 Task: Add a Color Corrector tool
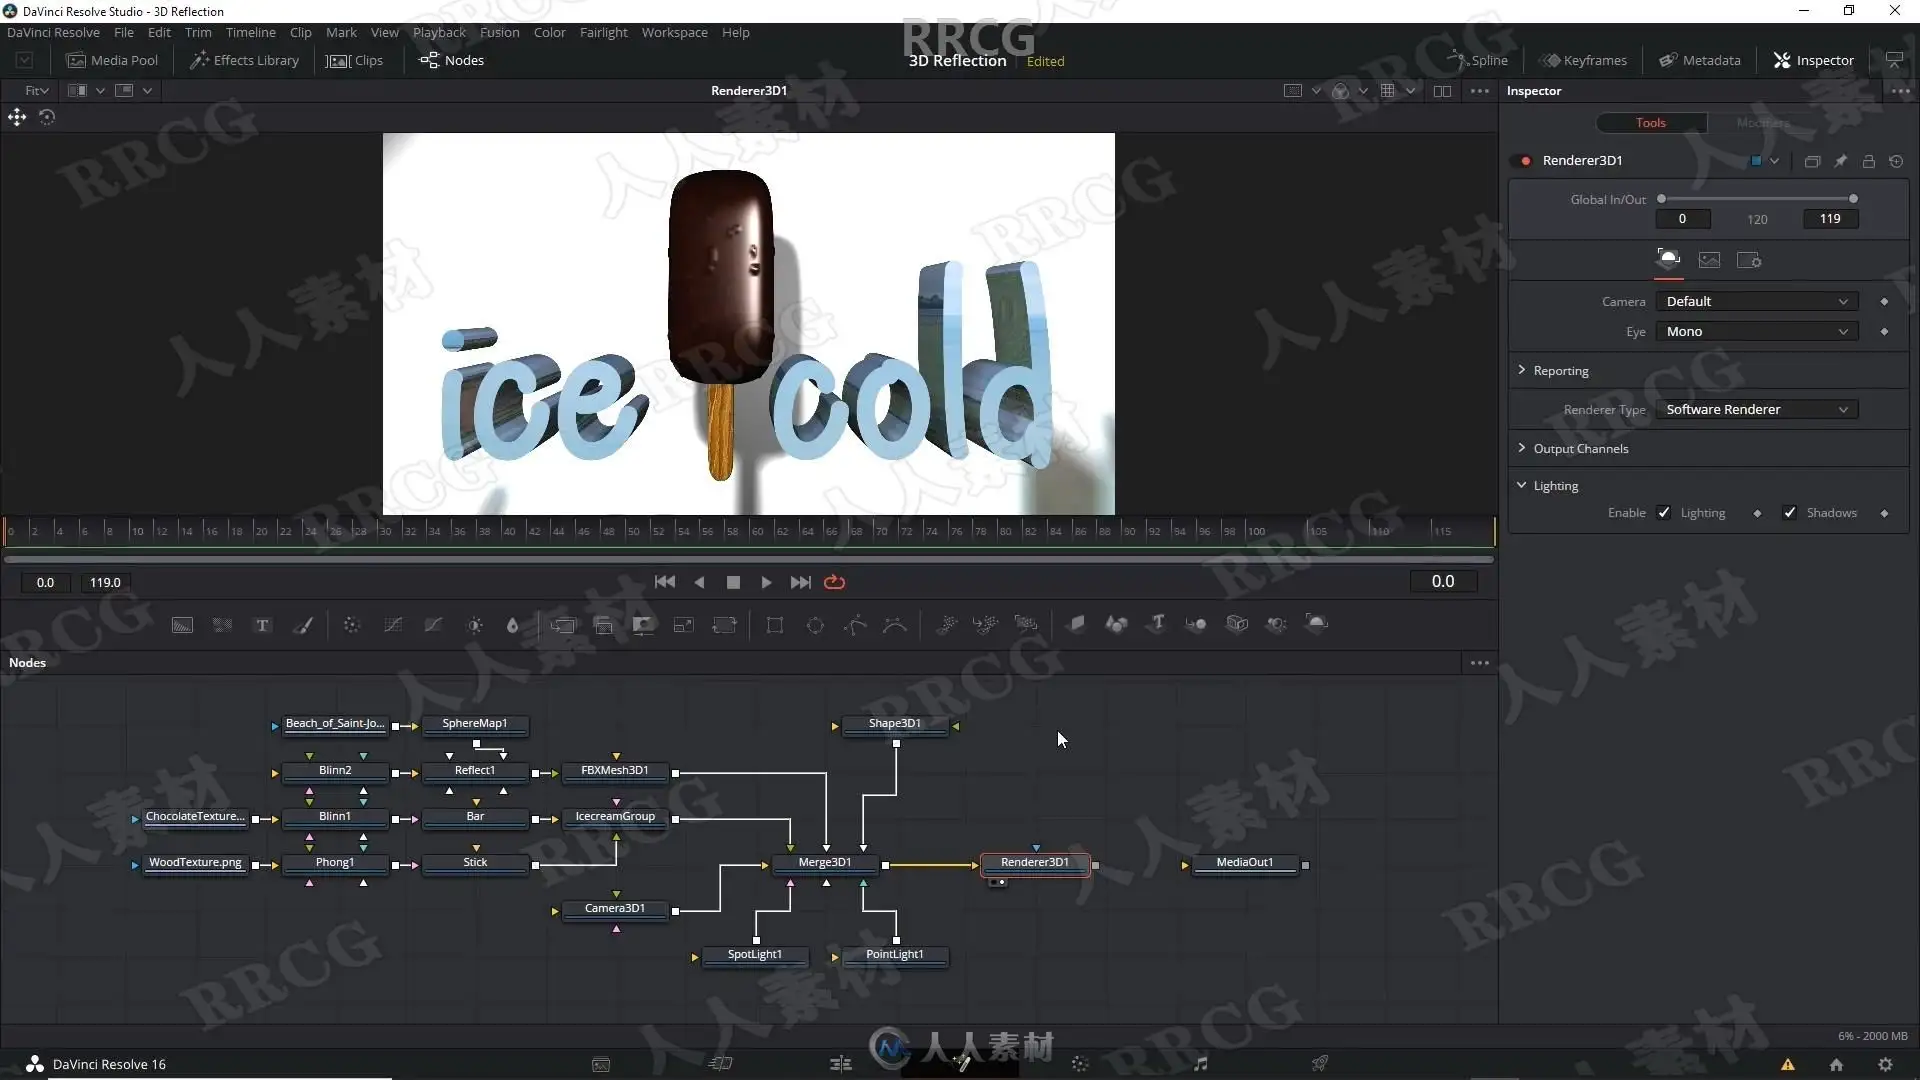click(351, 625)
